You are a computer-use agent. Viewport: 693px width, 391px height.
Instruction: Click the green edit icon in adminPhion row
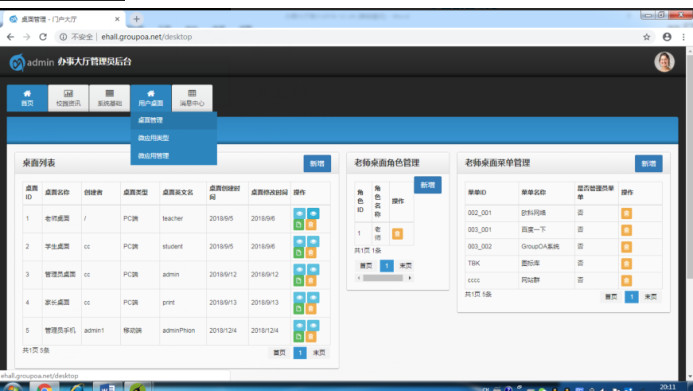(x=299, y=337)
